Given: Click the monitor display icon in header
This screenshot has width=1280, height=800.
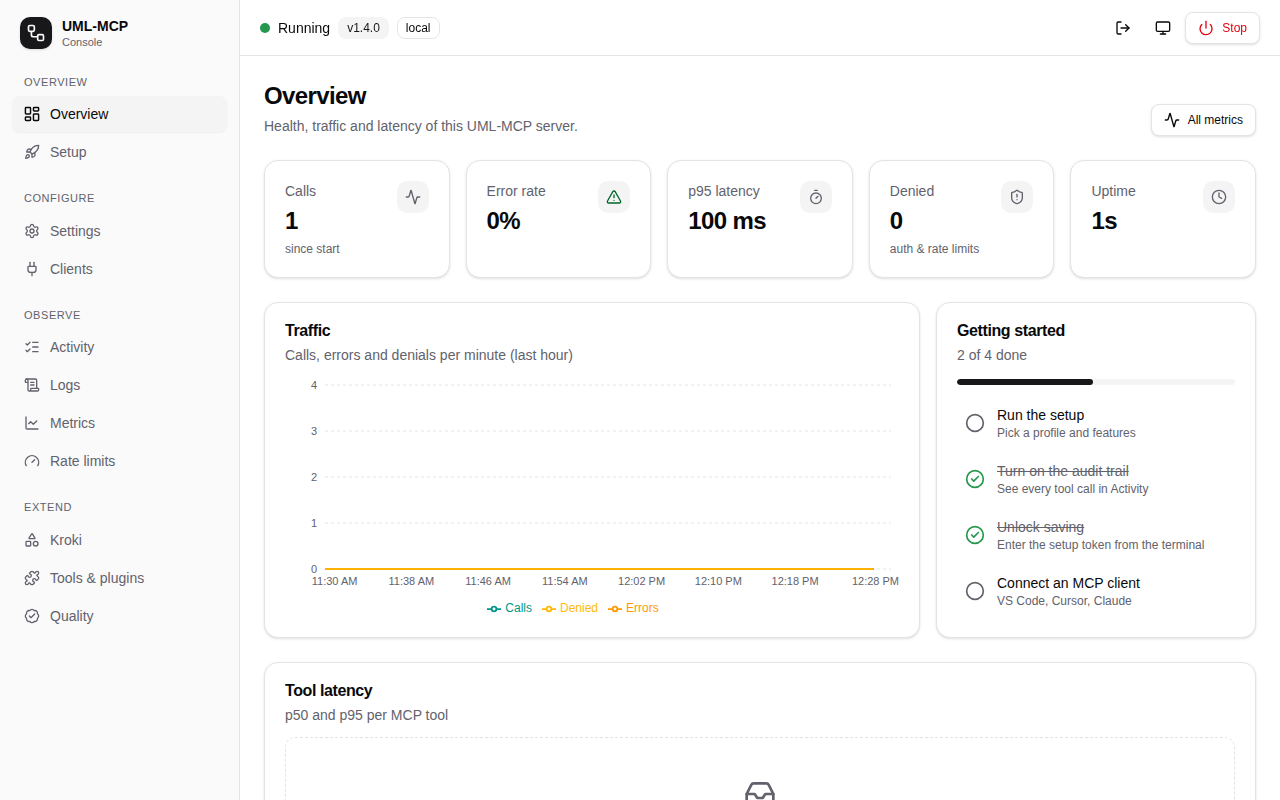Looking at the screenshot, I should (1163, 28).
